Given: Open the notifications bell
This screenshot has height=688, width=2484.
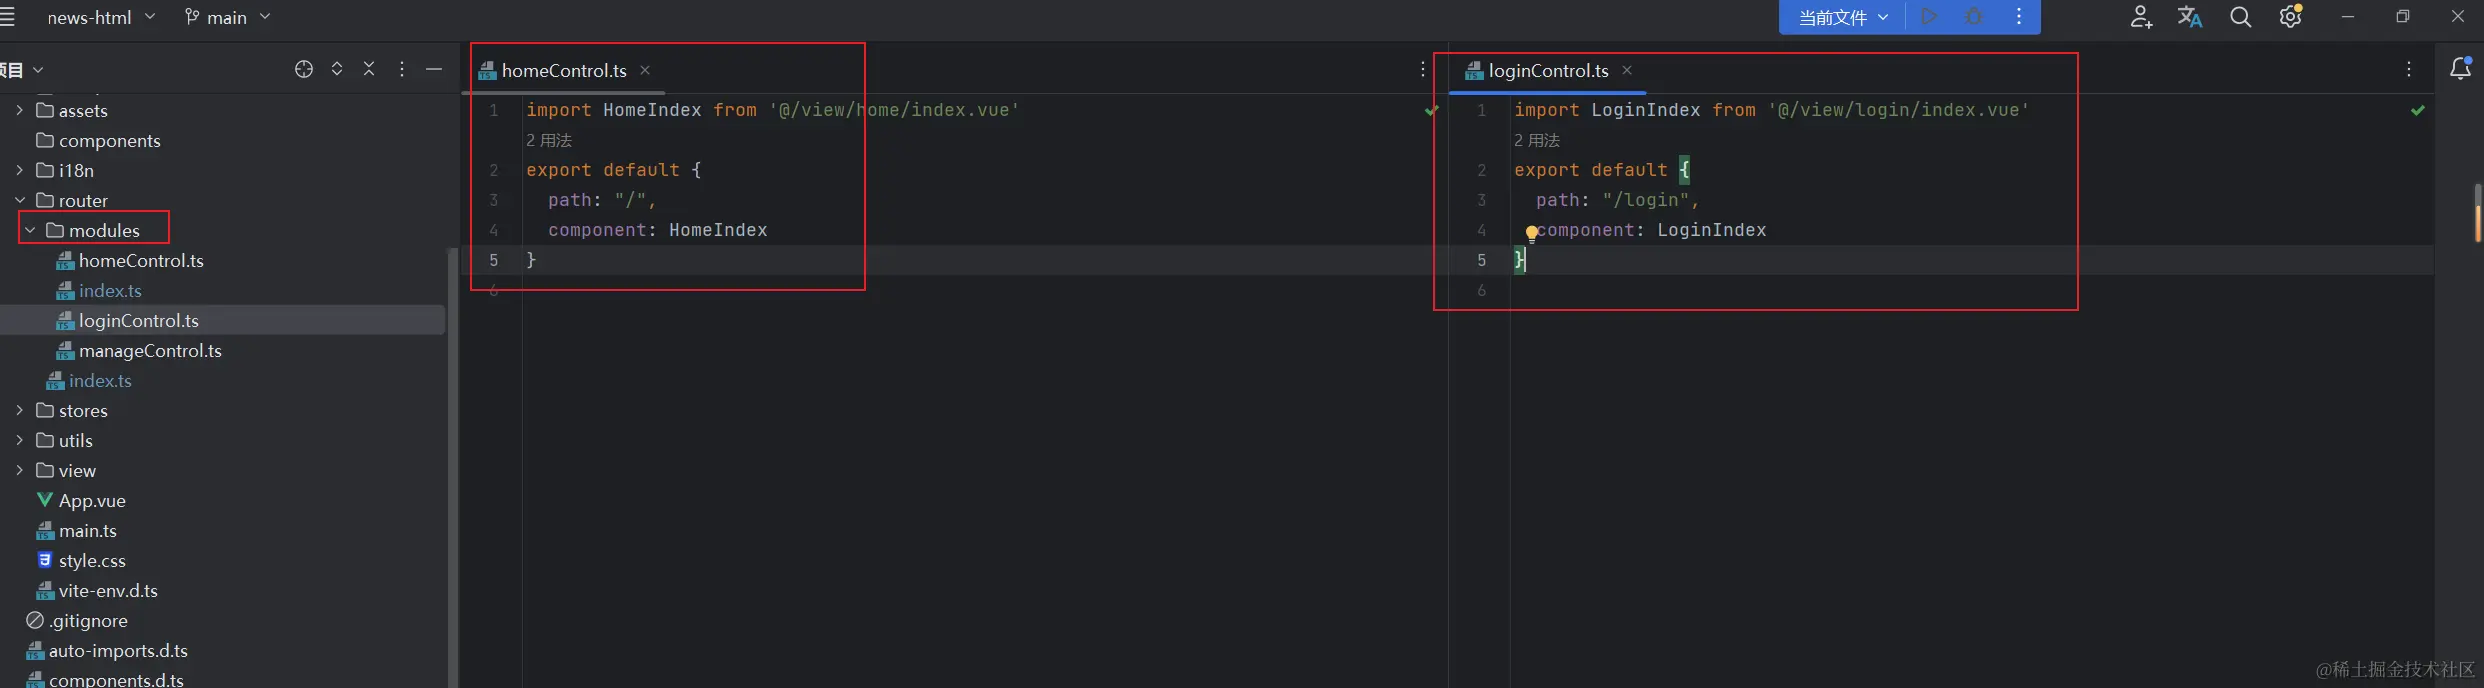Looking at the screenshot, I should [x=2460, y=69].
